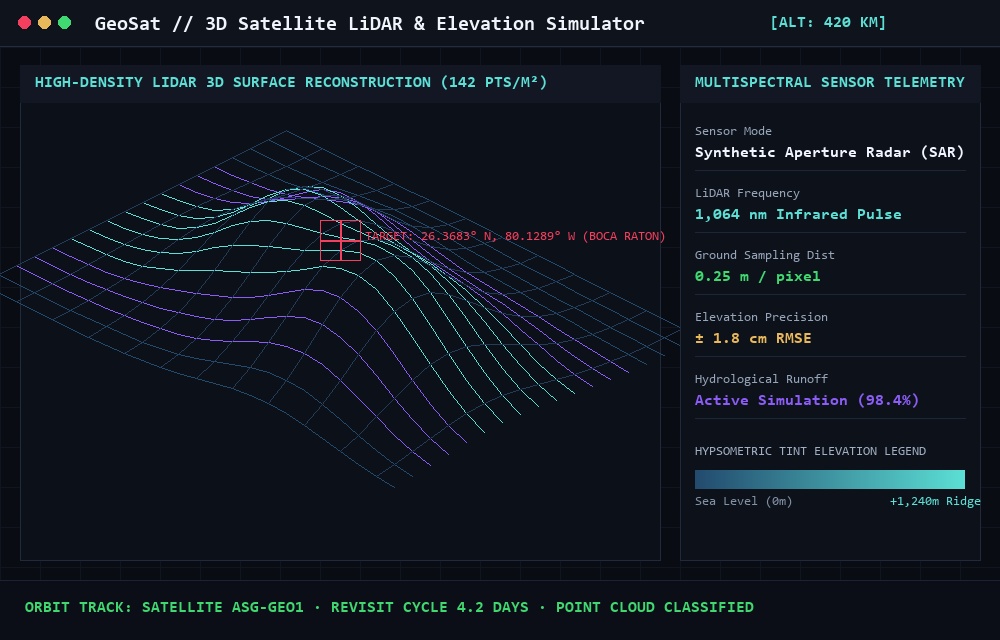The image size is (1000, 640).
Task: Select the Active Simulation (98.4%) value
Action: [x=807, y=400]
